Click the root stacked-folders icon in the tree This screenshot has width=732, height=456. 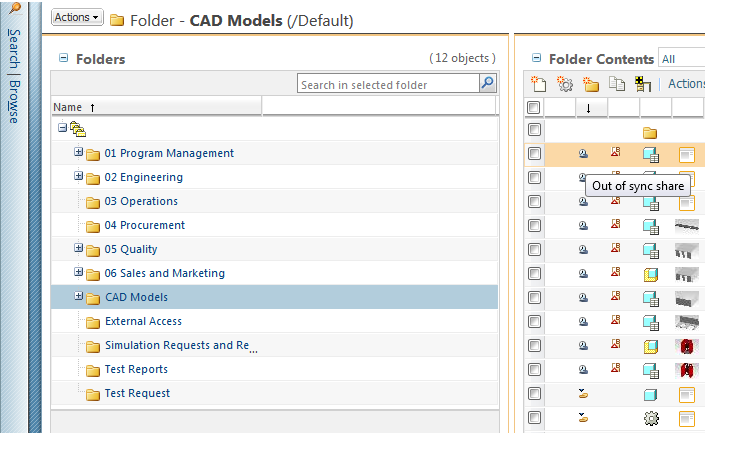tap(78, 129)
